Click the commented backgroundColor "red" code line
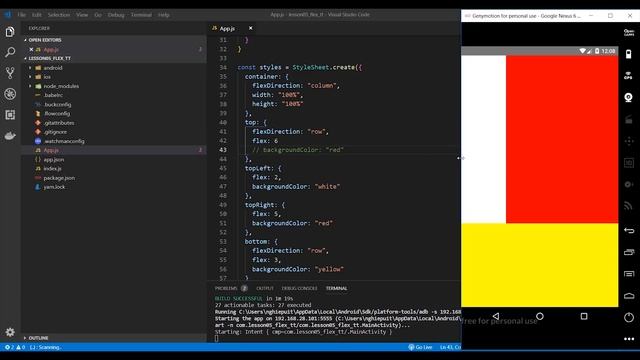This screenshot has width=640, height=360. coord(298,150)
